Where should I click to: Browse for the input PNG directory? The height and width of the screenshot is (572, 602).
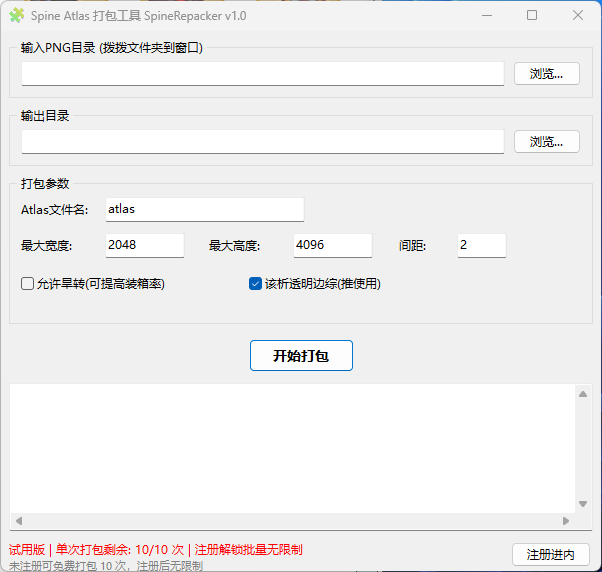click(547, 74)
